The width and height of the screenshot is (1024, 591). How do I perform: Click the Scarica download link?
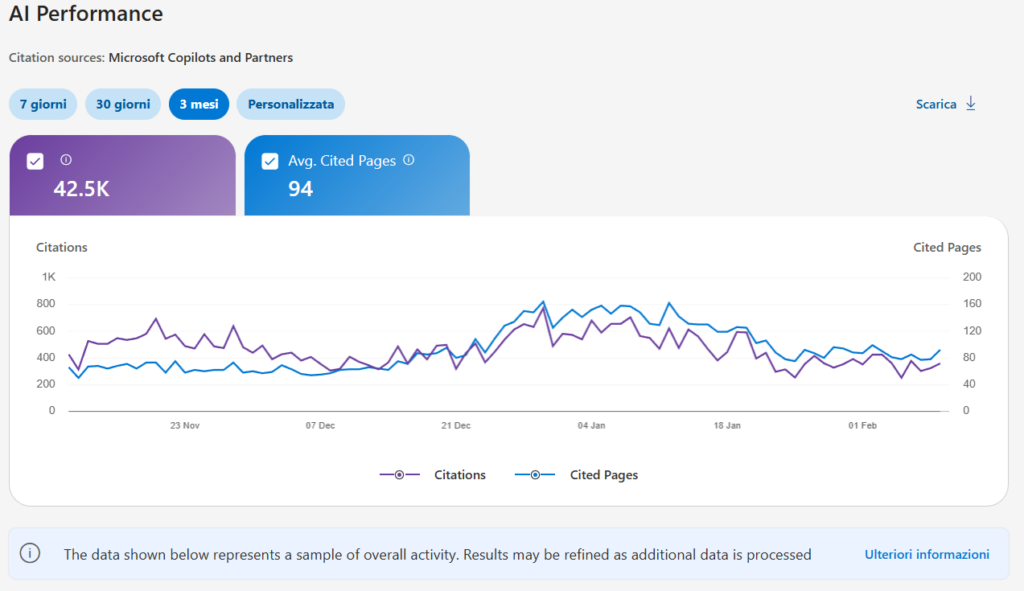(x=936, y=104)
